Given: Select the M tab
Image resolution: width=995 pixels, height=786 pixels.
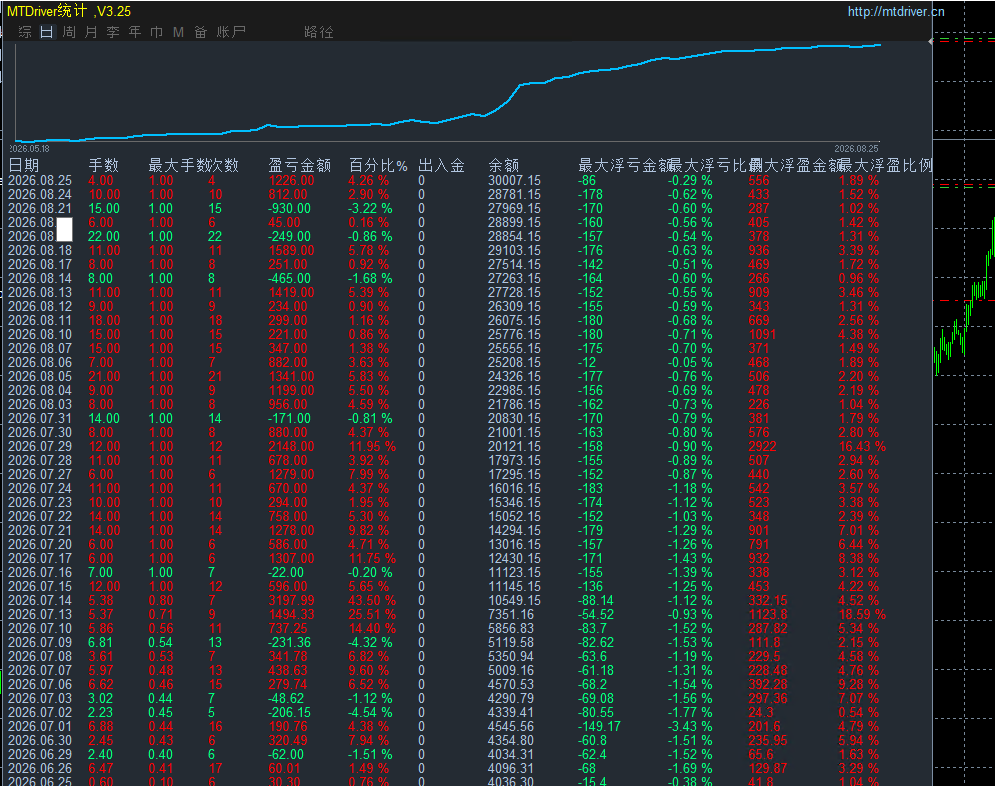Looking at the screenshot, I should click(178, 32).
